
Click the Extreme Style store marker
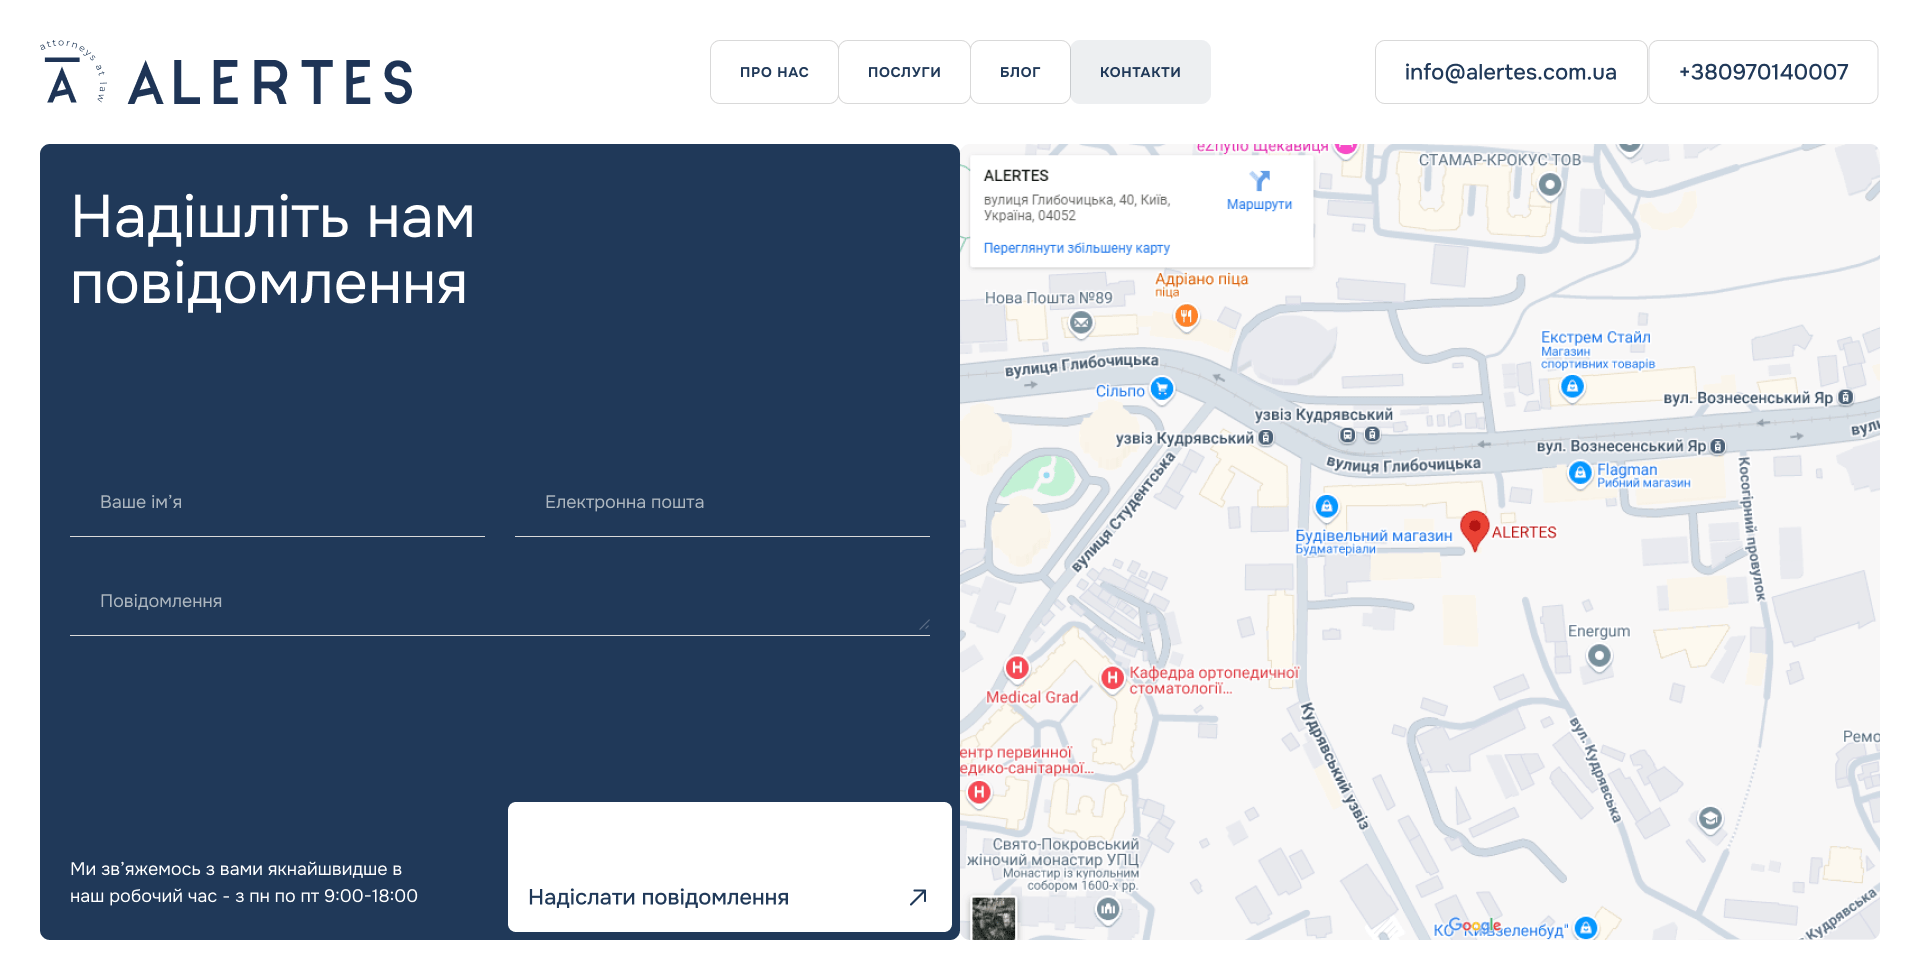tap(1572, 386)
